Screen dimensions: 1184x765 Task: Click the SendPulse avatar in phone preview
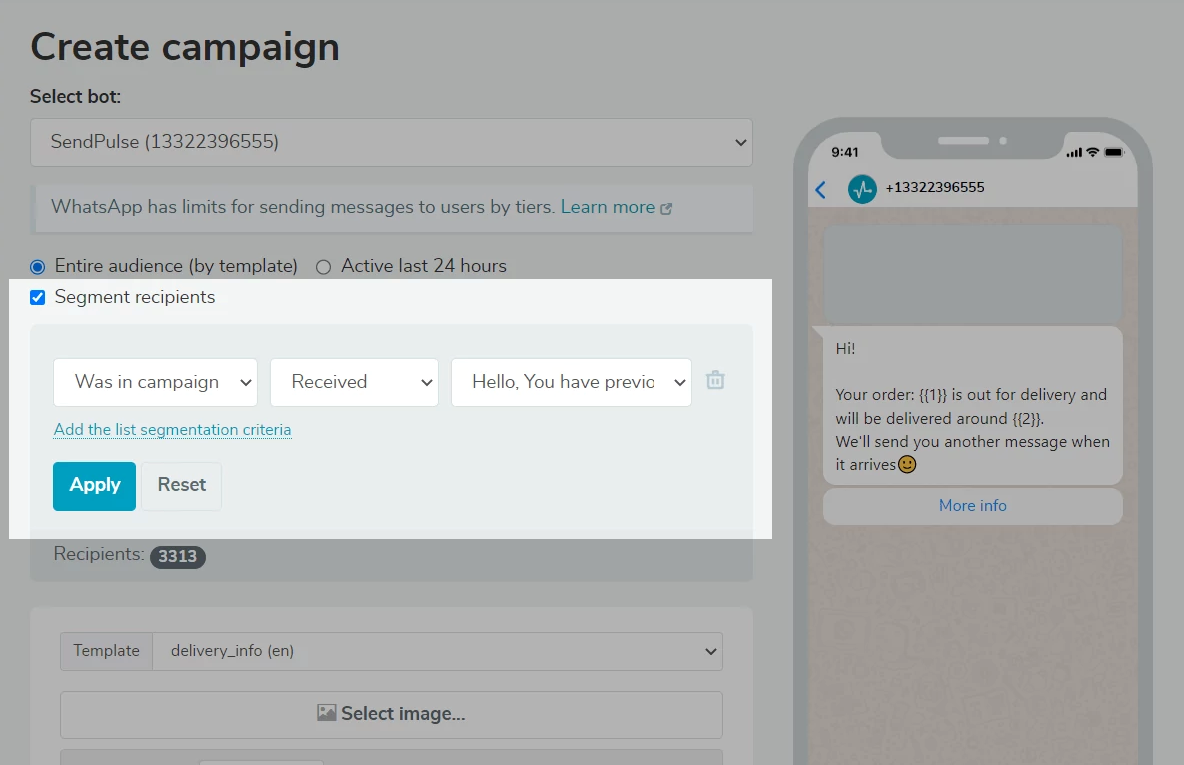tap(862, 189)
